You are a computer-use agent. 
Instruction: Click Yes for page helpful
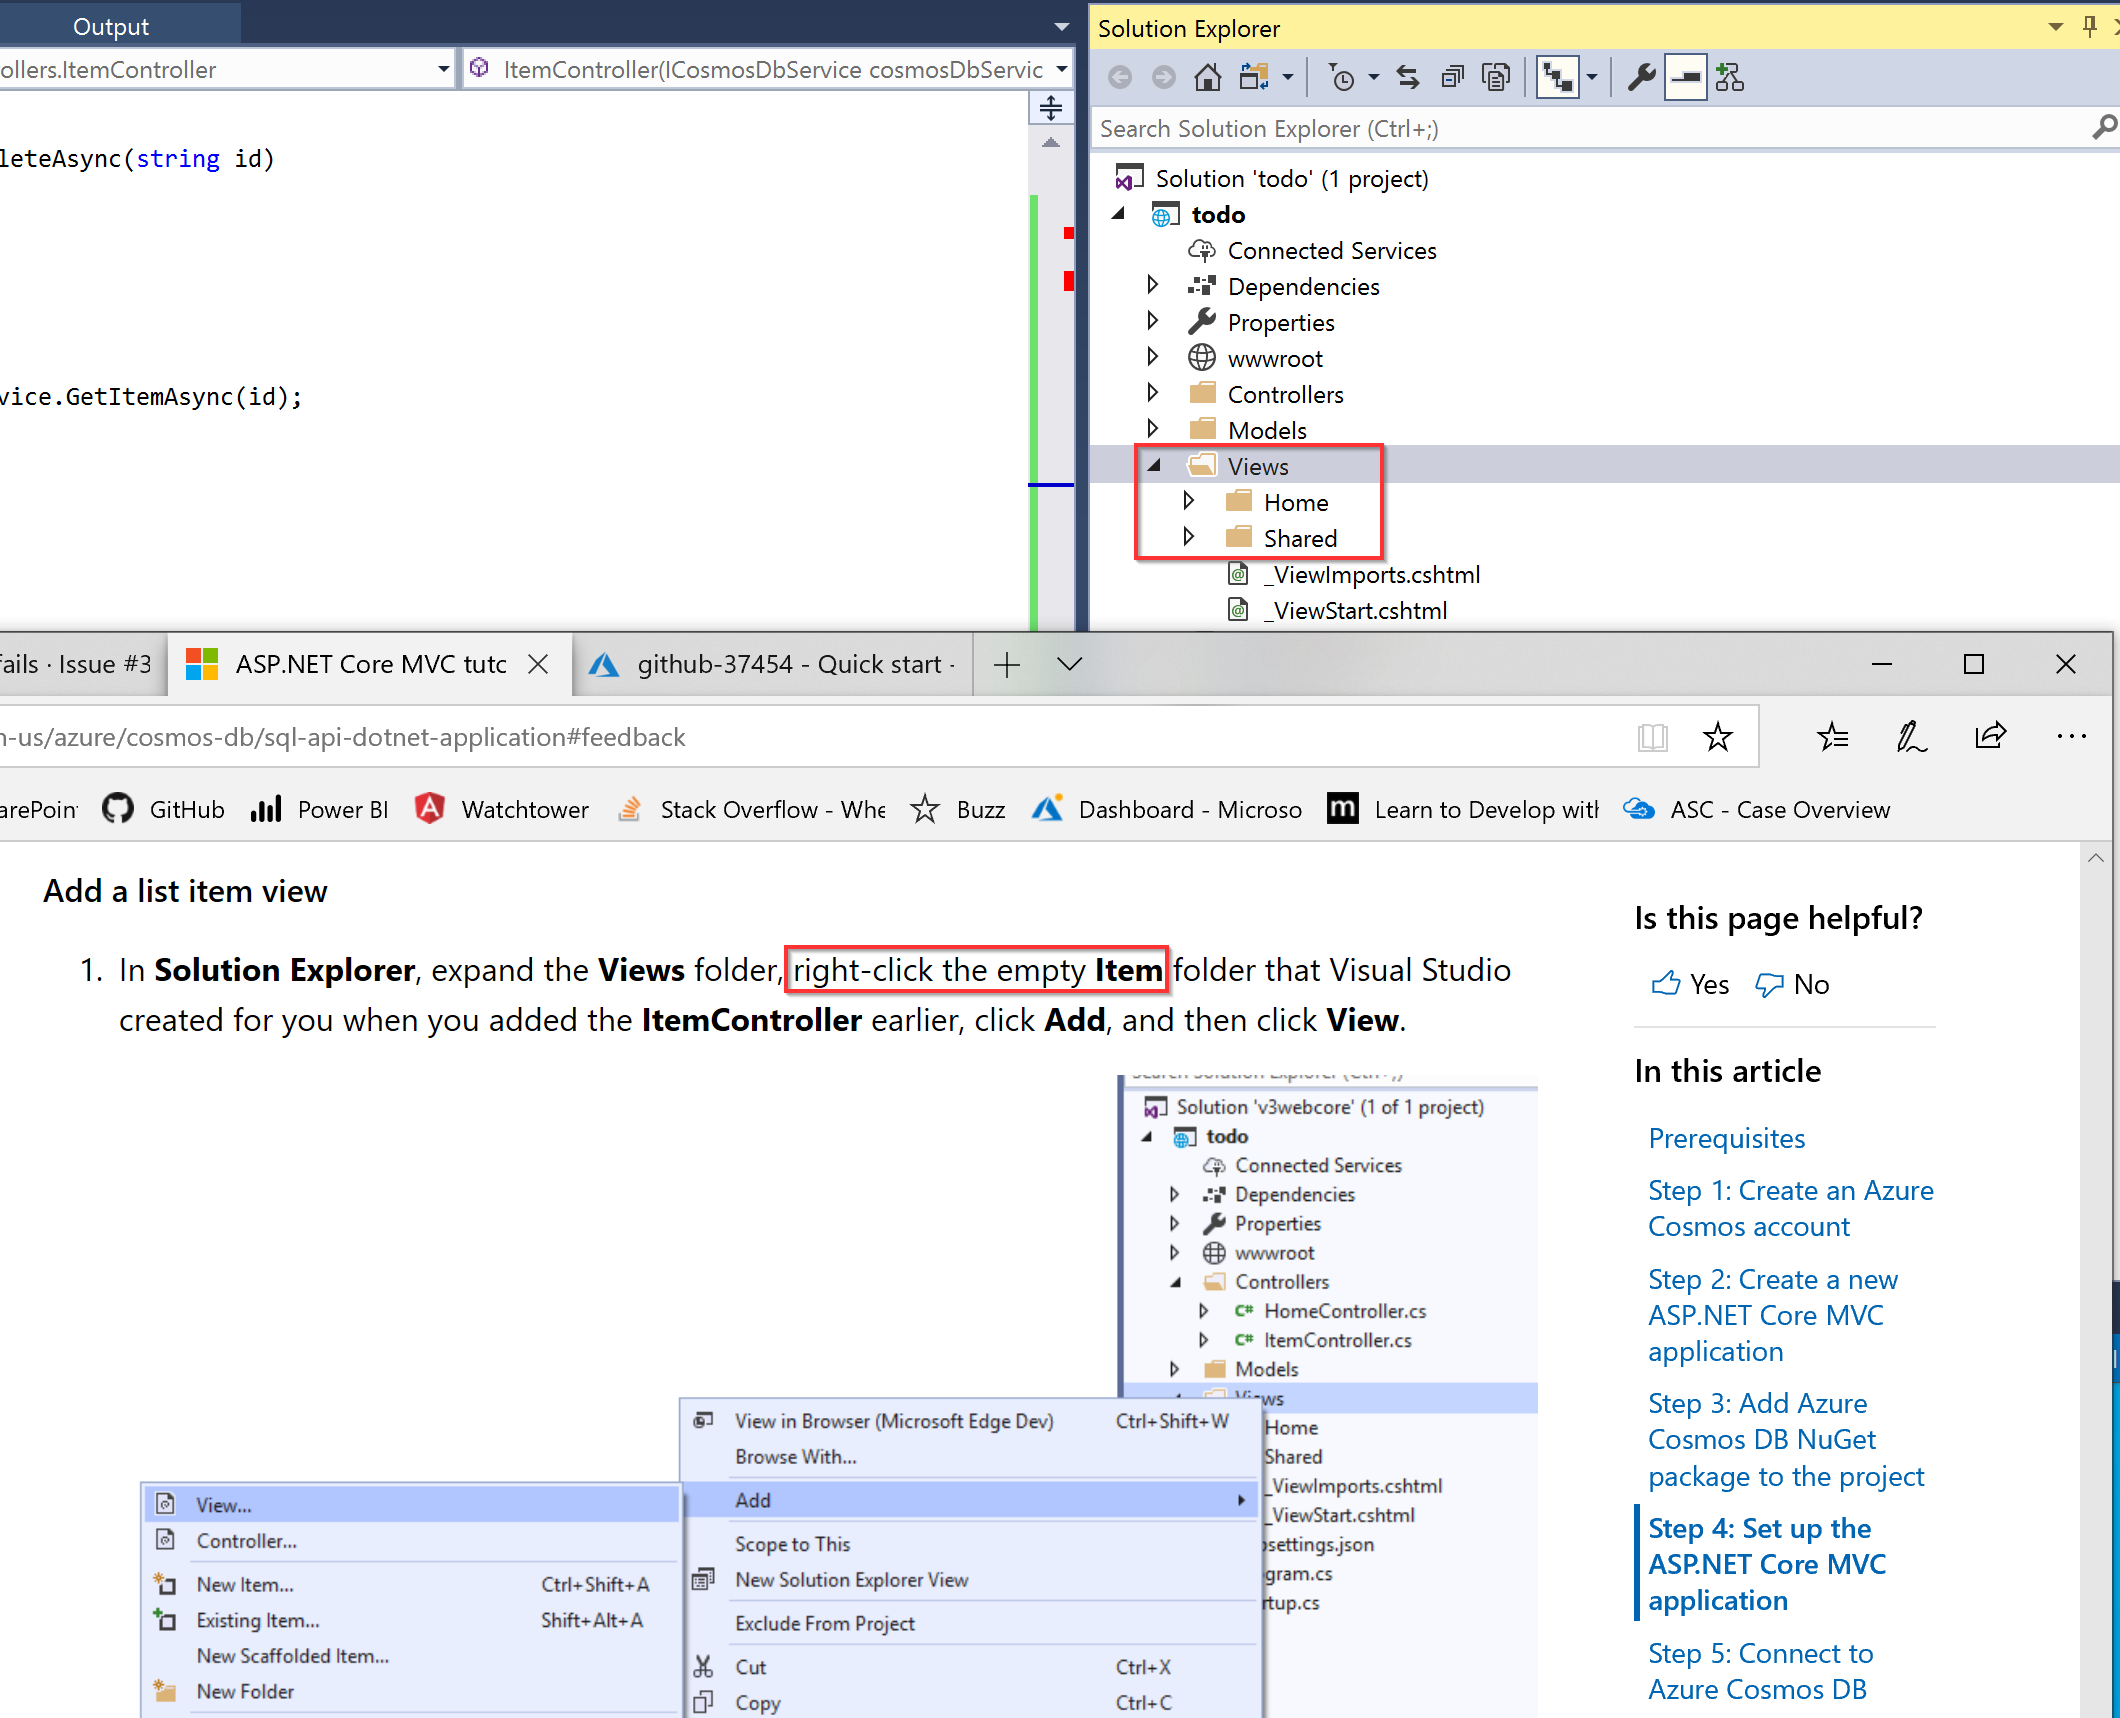(x=1690, y=985)
